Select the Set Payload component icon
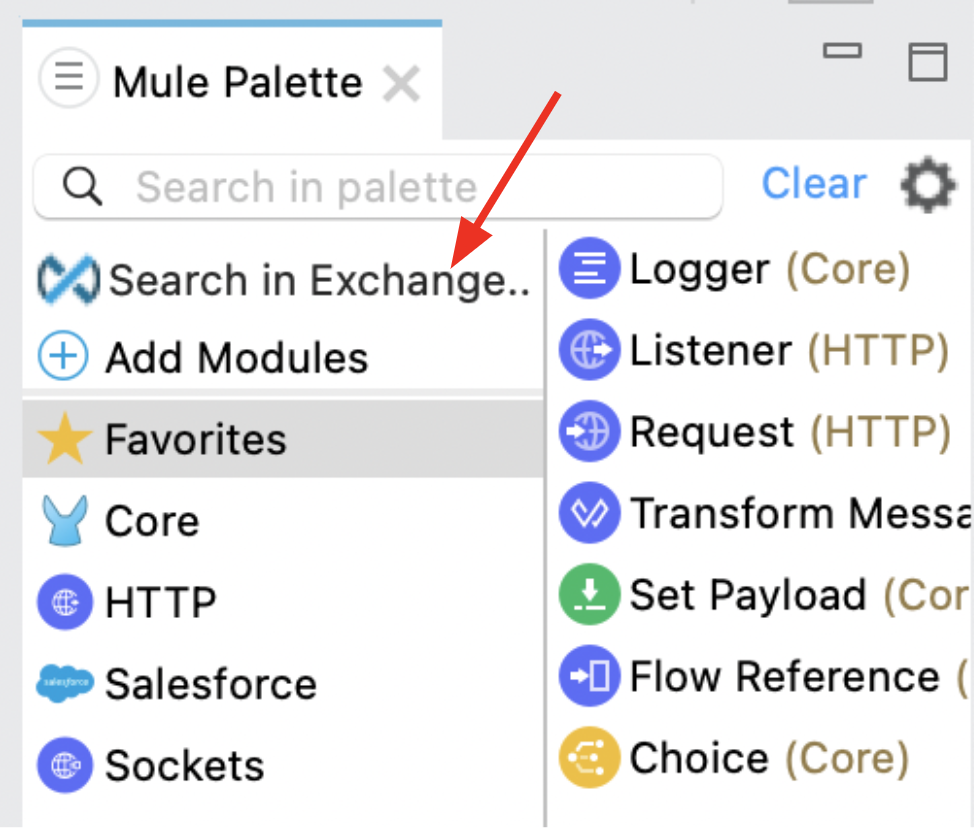 [590, 595]
